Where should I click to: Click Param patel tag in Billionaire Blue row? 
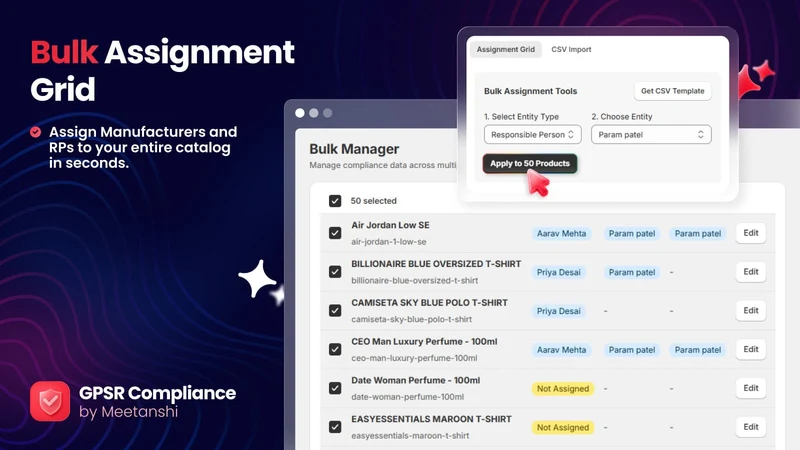point(632,272)
